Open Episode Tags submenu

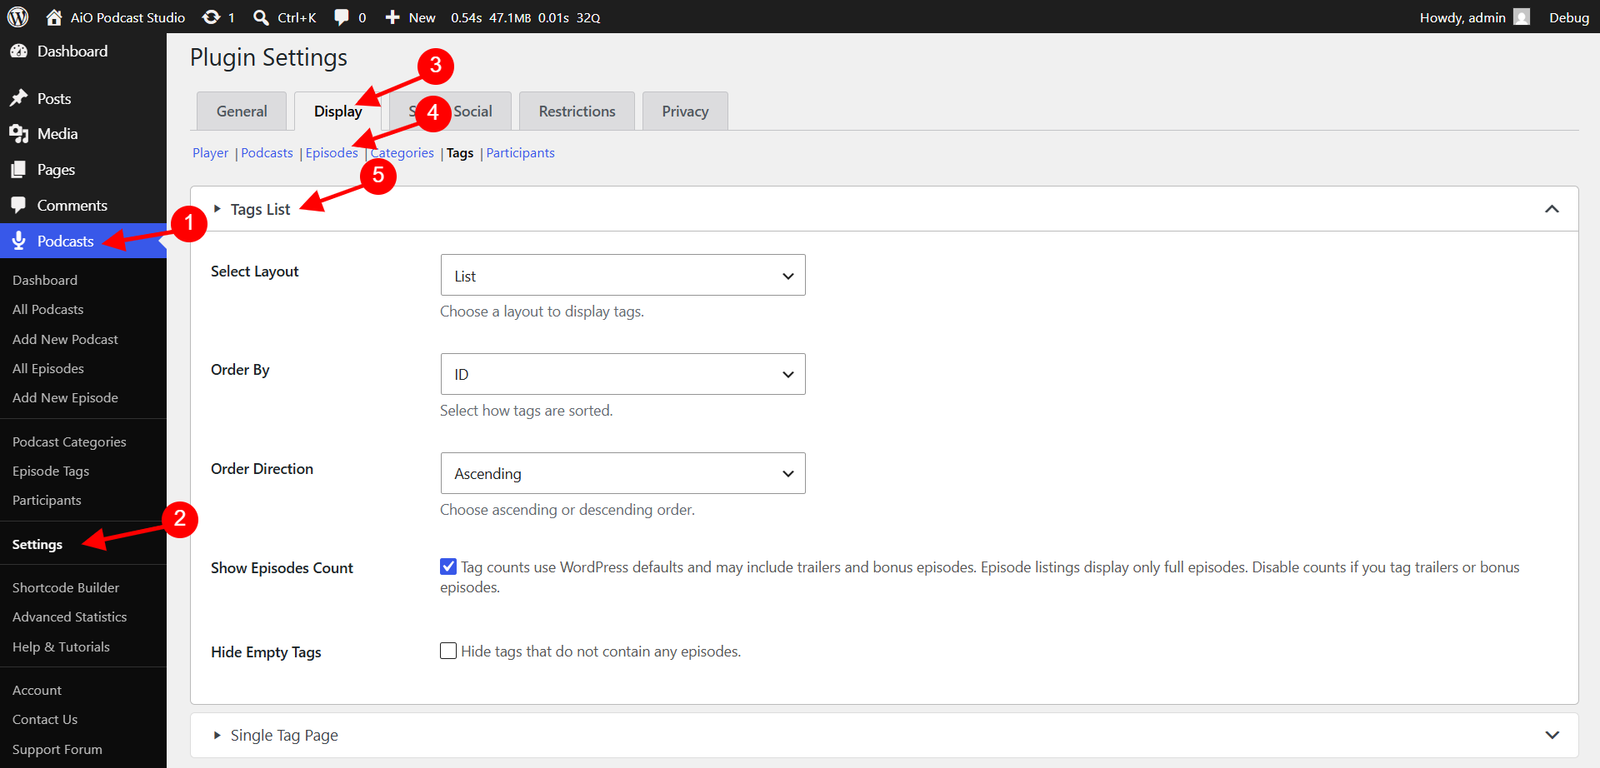[51, 471]
